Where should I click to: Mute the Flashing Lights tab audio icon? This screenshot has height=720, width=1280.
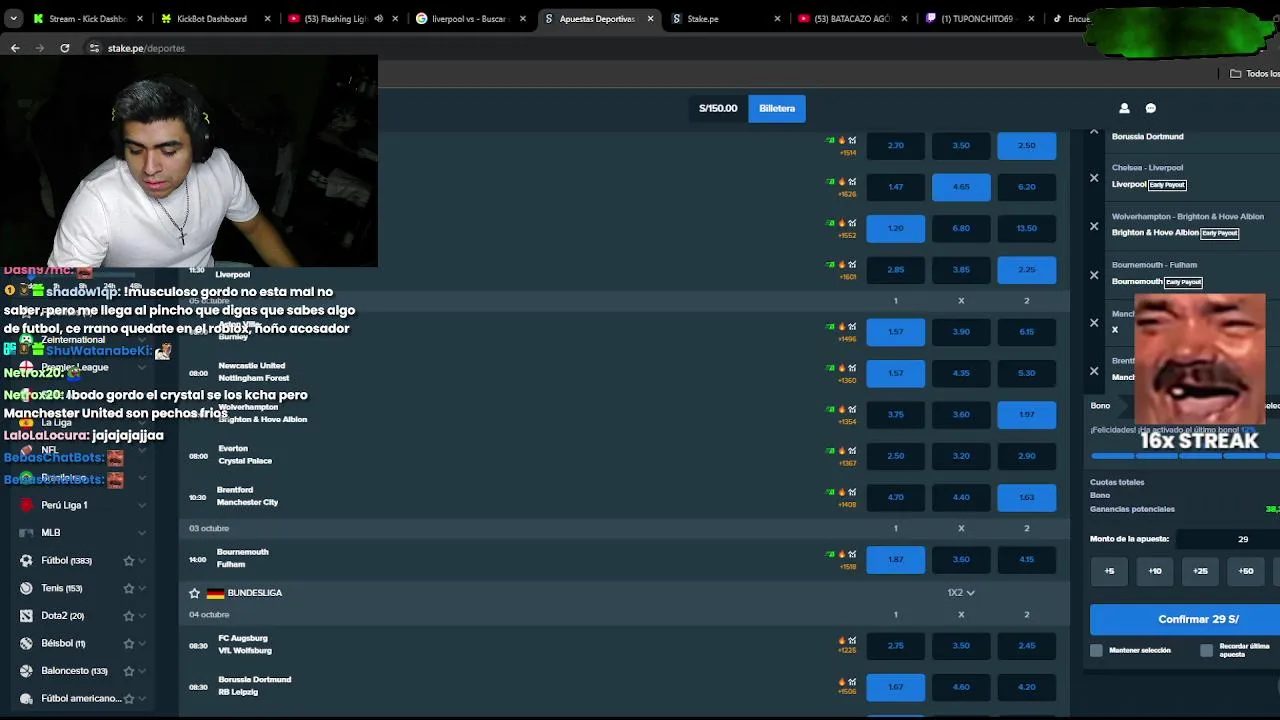point(378,19)
